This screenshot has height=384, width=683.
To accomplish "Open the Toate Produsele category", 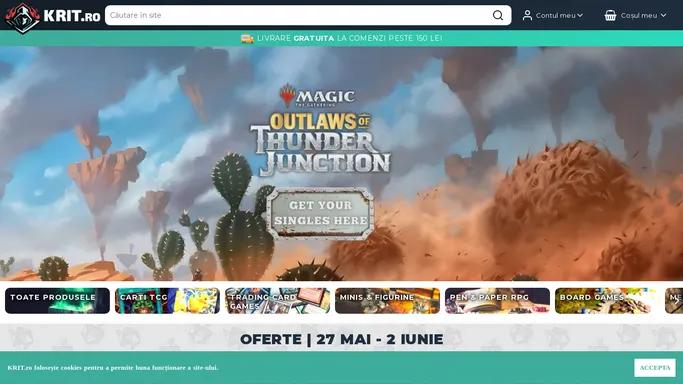I will (x=57, y=300).
